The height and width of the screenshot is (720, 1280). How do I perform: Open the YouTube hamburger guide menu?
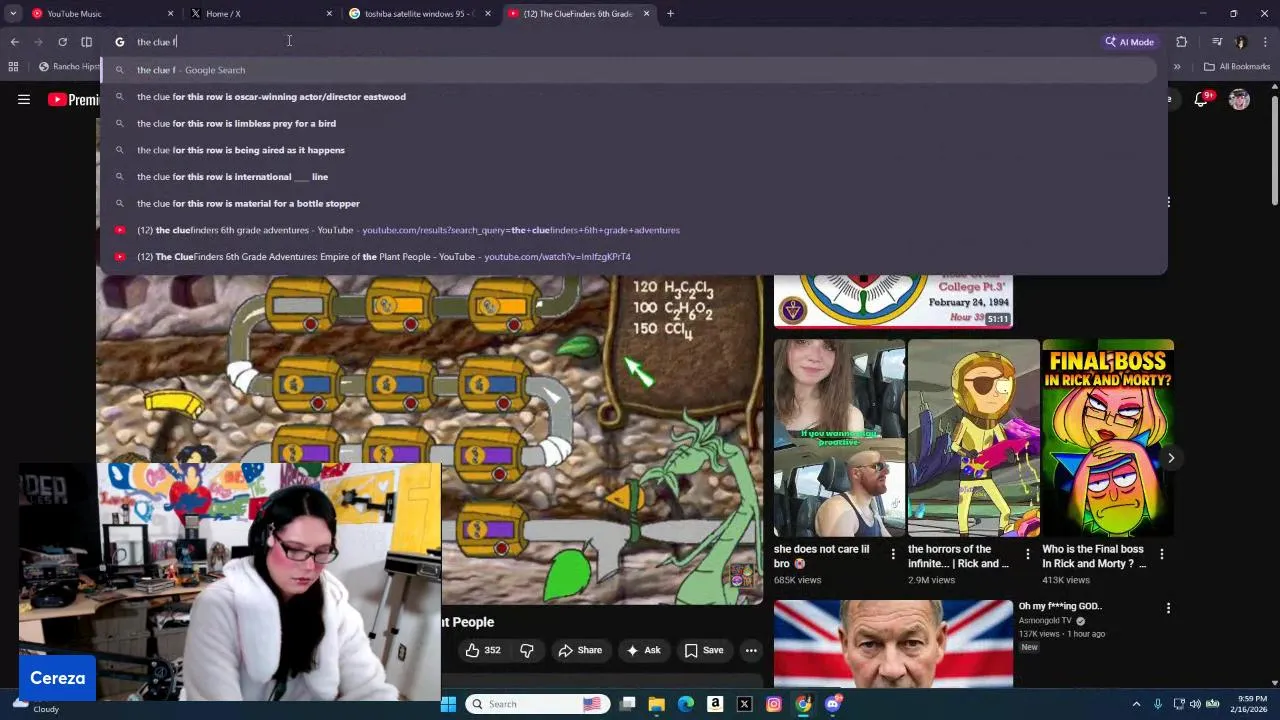pyautogui.click(x=24, y=99)
